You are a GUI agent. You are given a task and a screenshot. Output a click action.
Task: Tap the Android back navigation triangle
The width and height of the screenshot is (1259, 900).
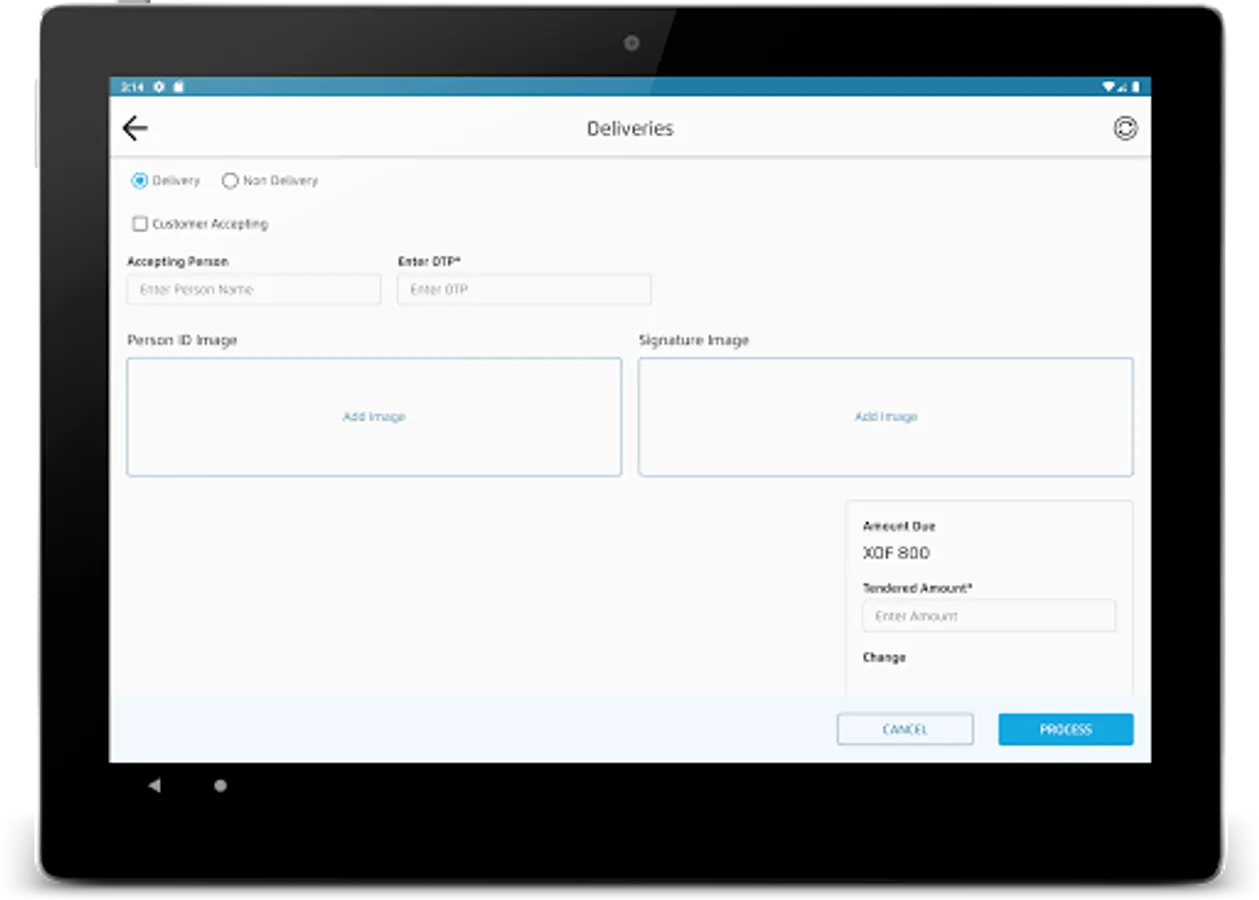[x=154, y=786]
